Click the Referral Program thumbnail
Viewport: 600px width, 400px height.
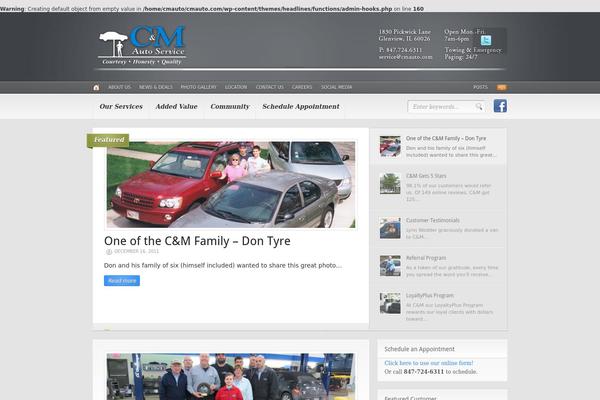point(390,266)
